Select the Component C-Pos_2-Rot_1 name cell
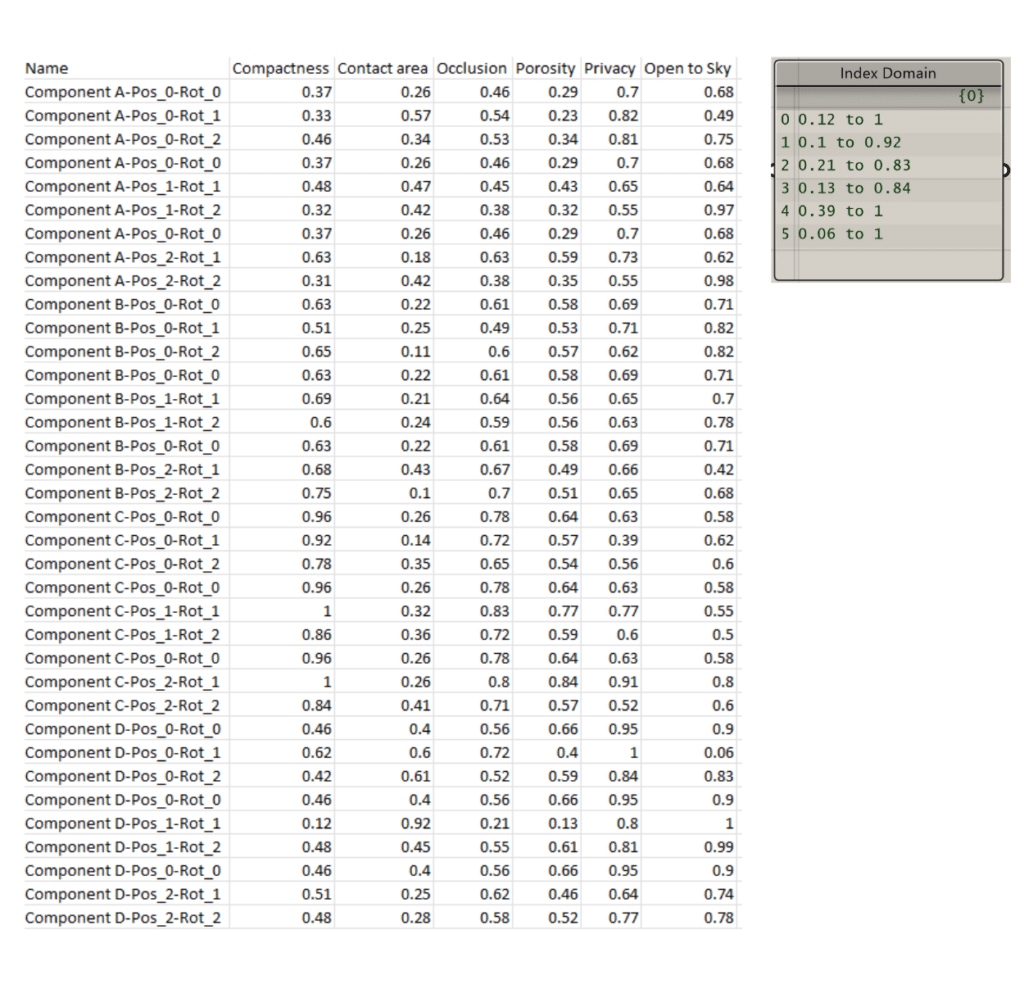1024x989 pixels. pyautogui.click(x=123, y=682)
